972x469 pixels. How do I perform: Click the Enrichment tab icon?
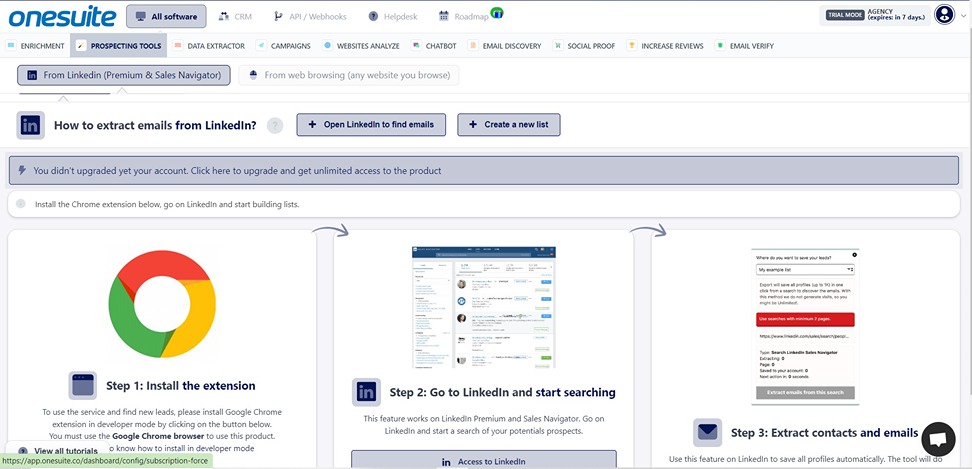[12, 45]
